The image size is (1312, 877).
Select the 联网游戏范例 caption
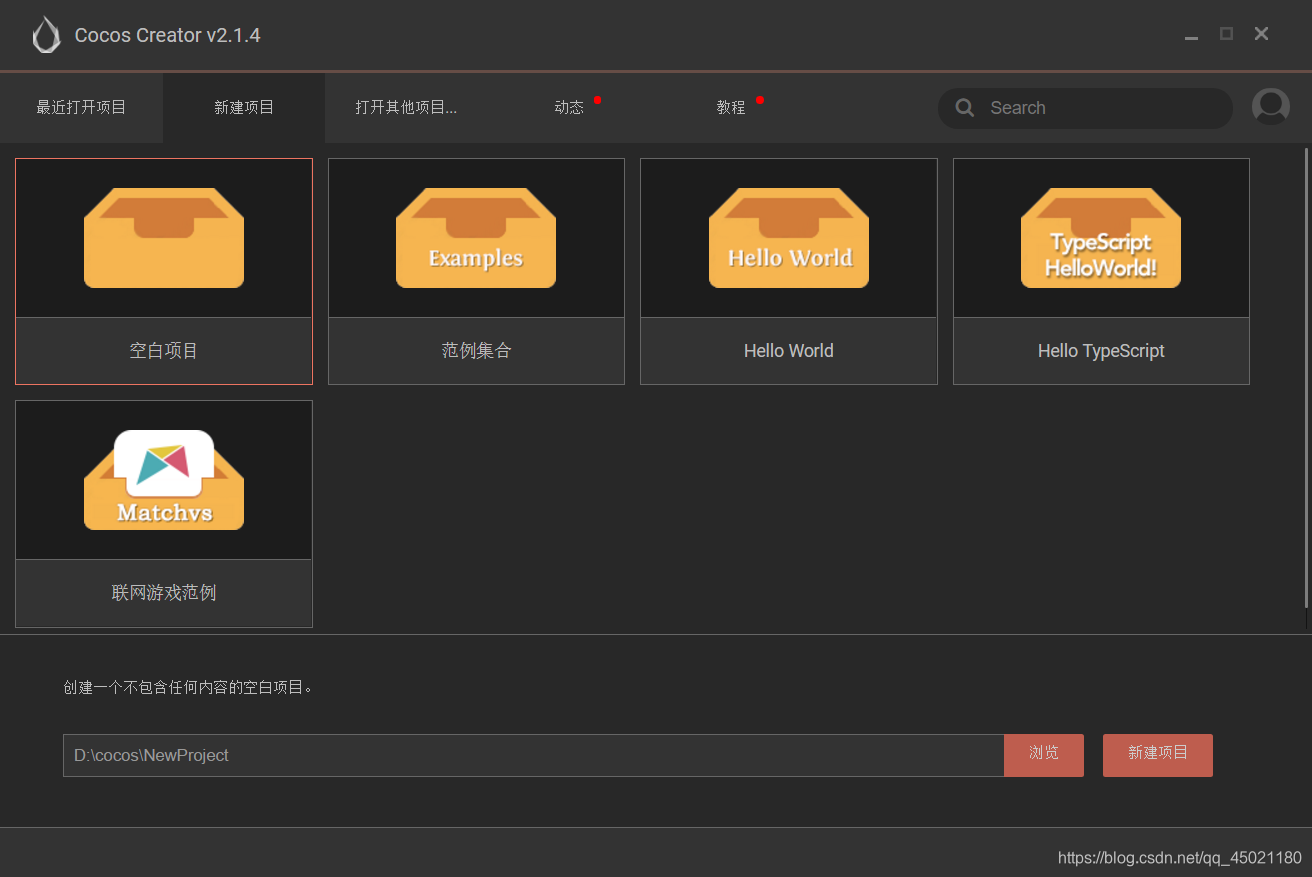coord(164,593)
